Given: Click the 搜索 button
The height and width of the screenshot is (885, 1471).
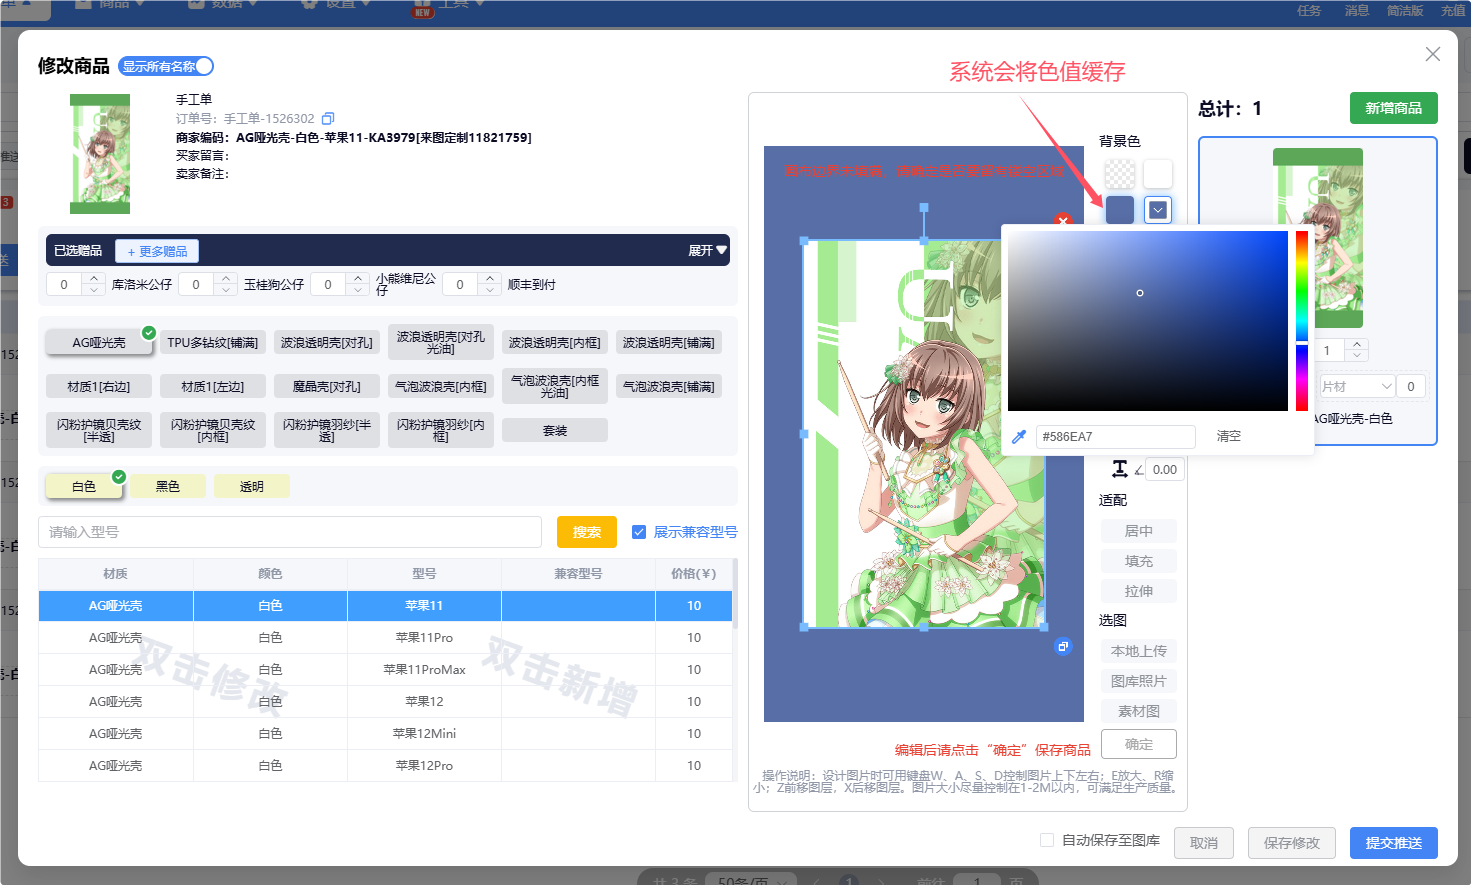Looking at the screenshot, I should pyautogui.click(x=587, y=532).
